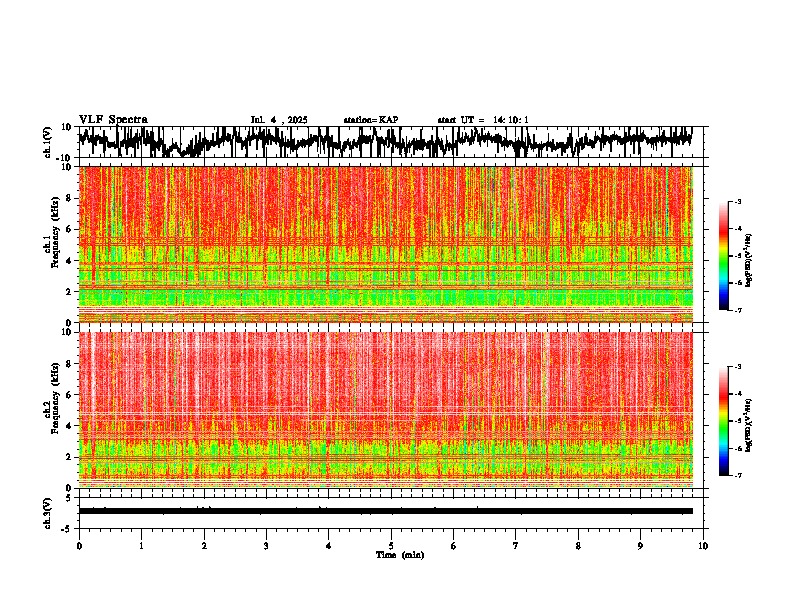Click the "10" tick on the Time axis

pyautogui.click(x=703, y=546)
